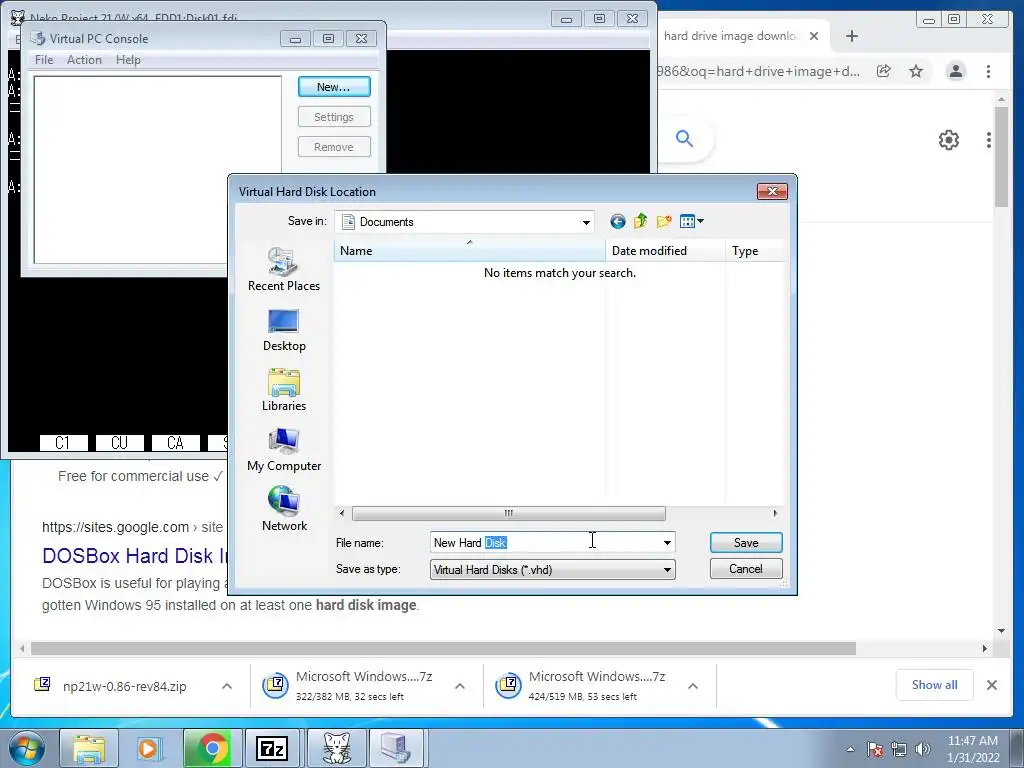Sort by the Type column header
1024x768 pixels.
[x=754, y=251]
